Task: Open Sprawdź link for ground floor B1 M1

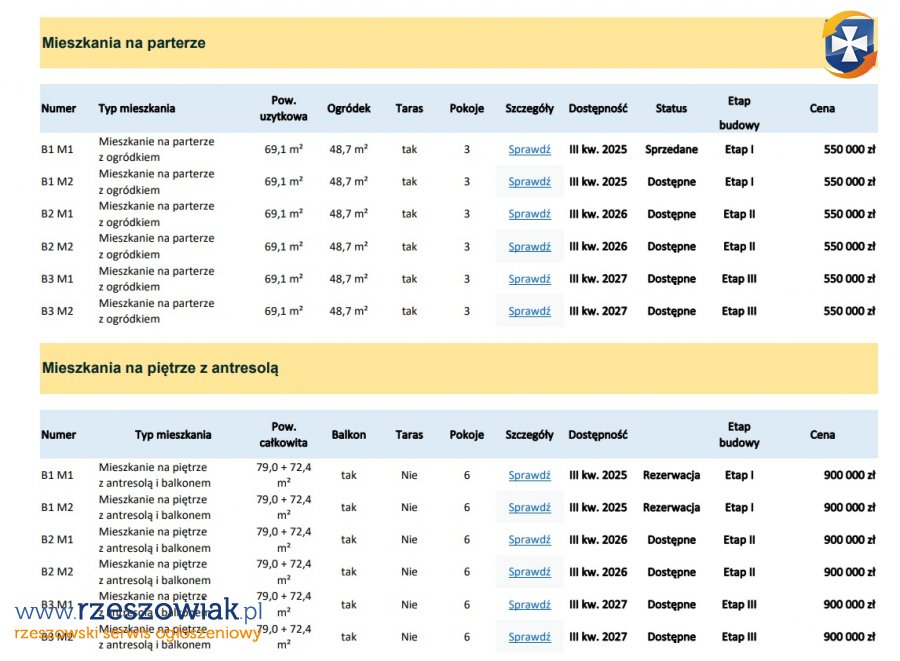Action: 529,150
